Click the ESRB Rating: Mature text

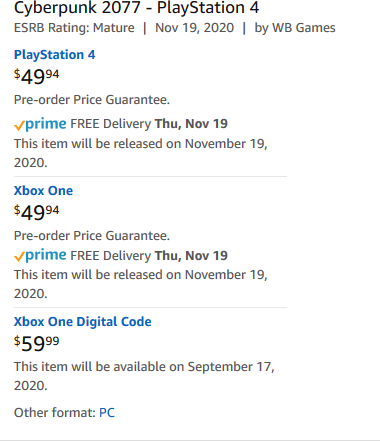pyautogui.click(x=74, y=28)
